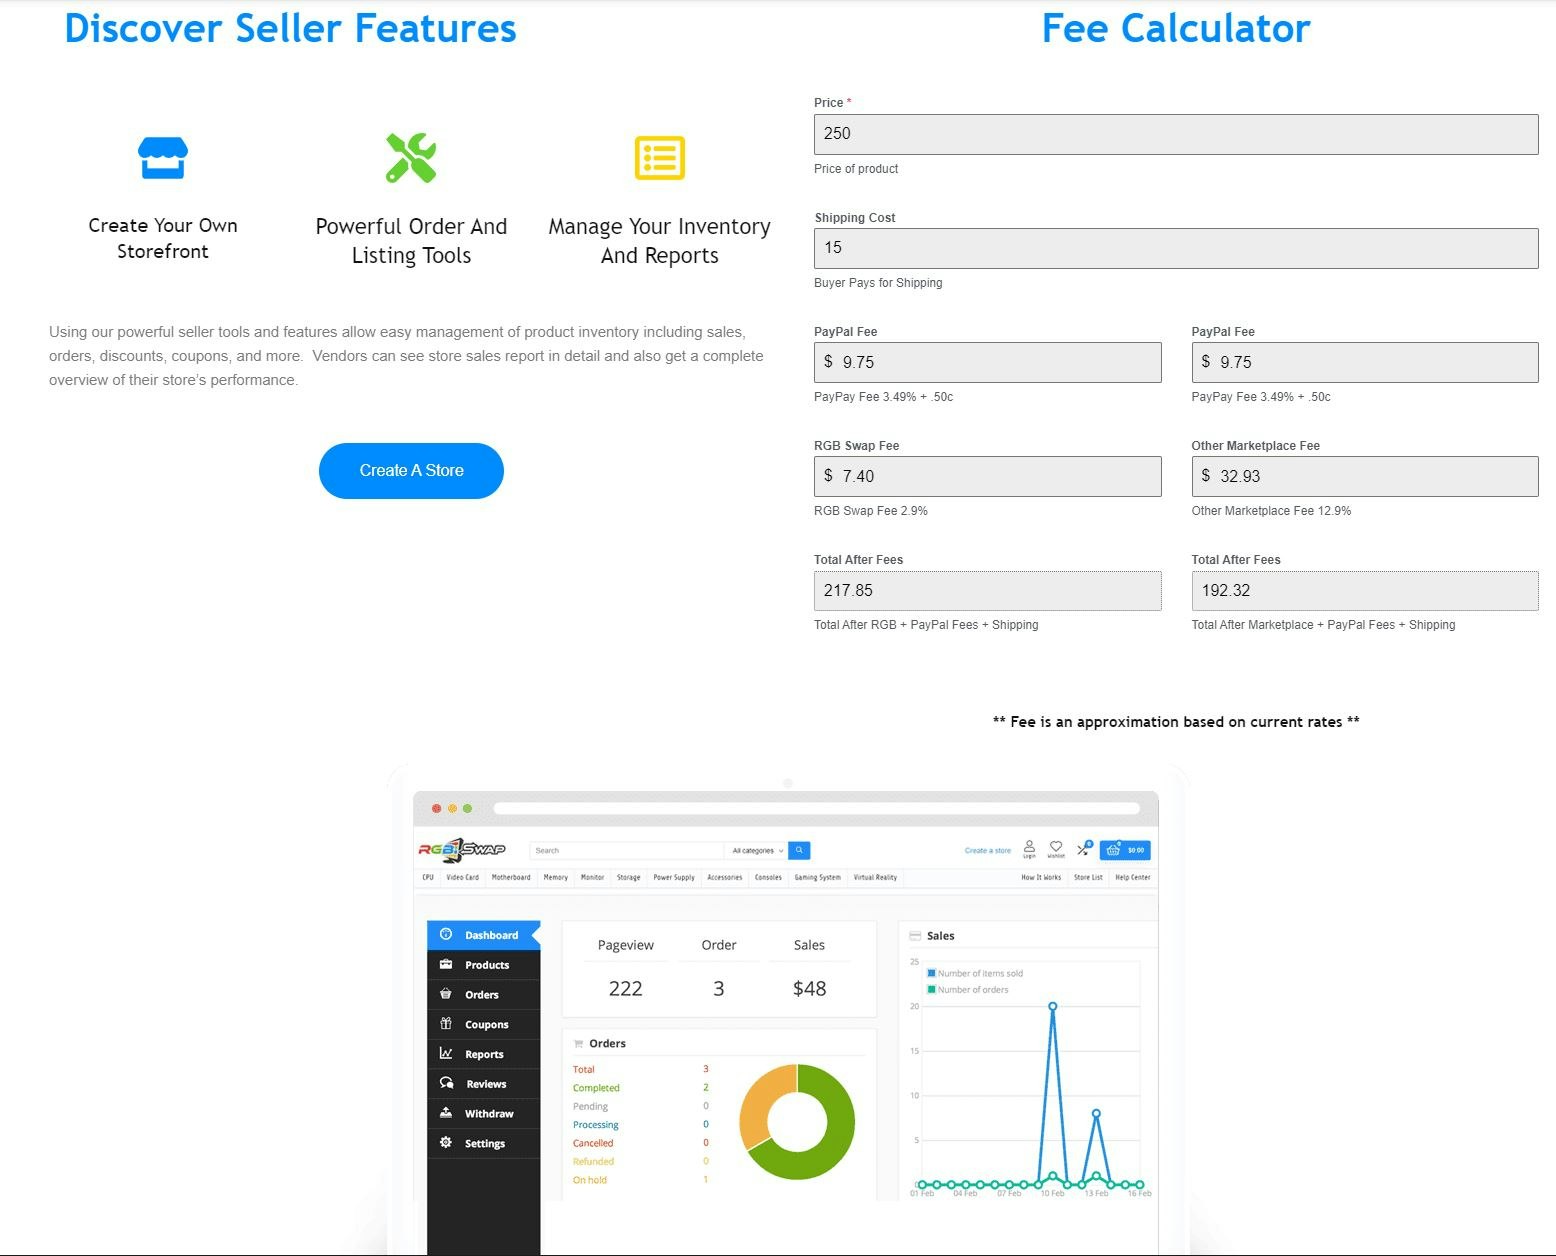This screenshot has width=1556, height=1256.
Task: Select Motherboard in the preview category menu
Action: click(511, 877)
